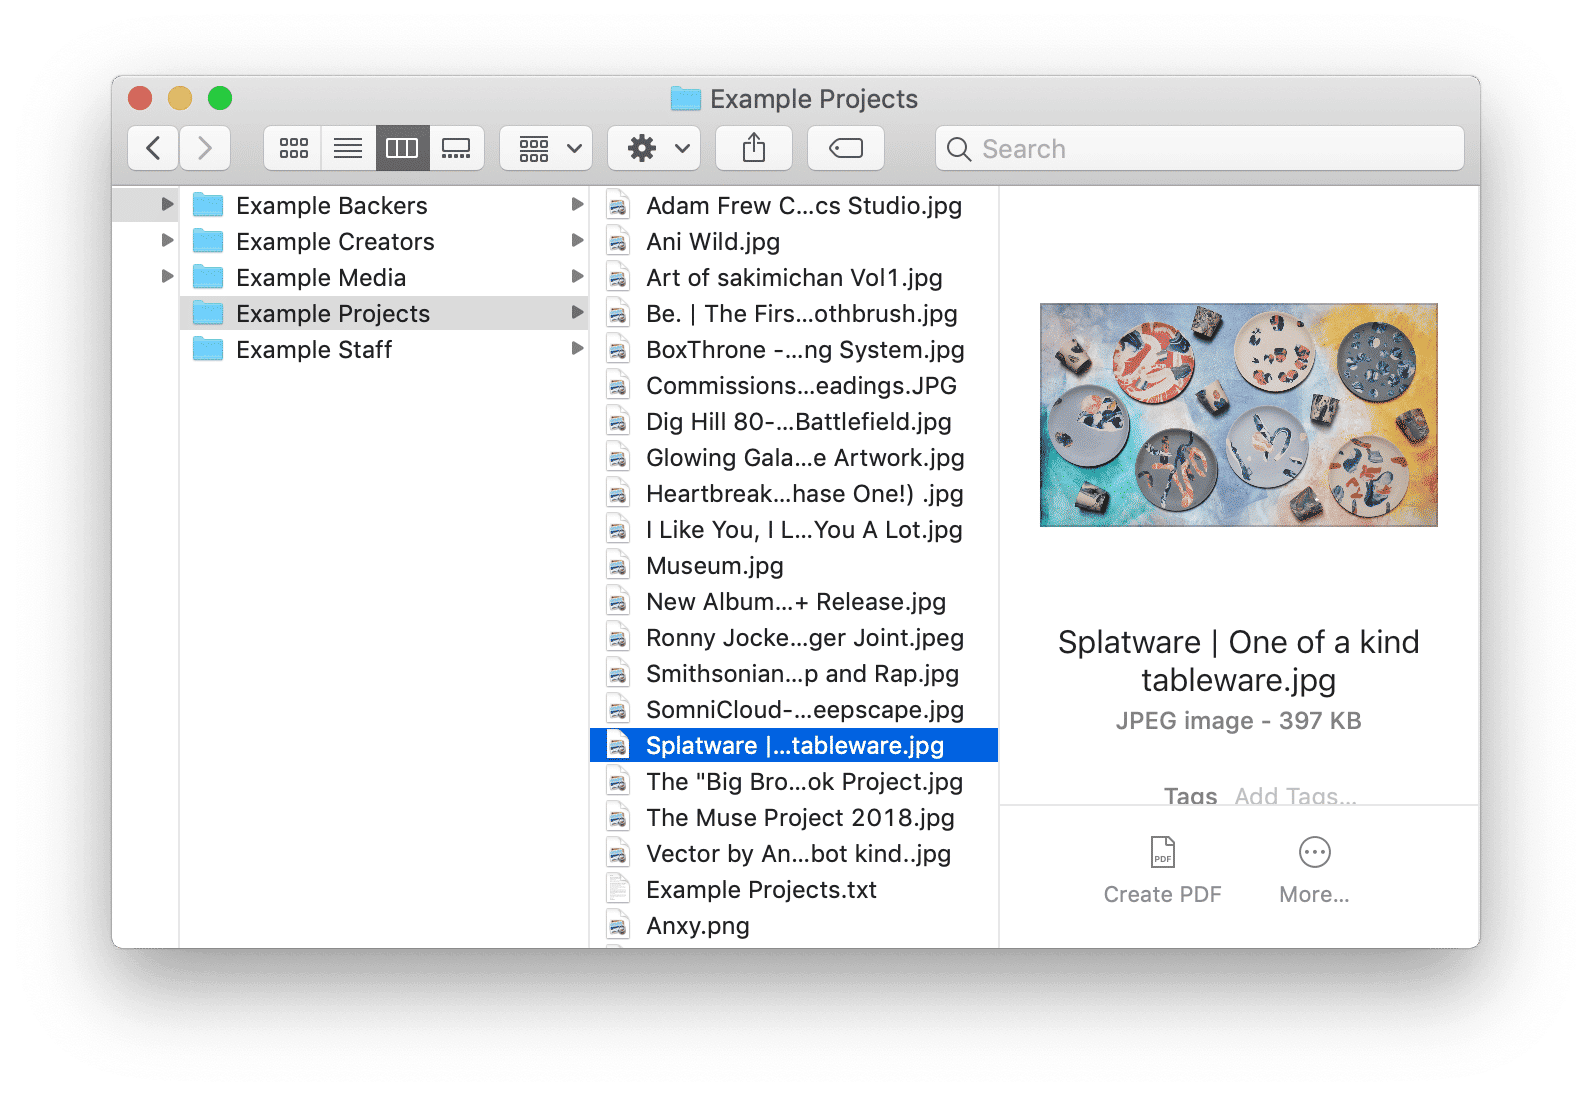Switch to column view
The image size is (1592, 1096).
point(402,148)
